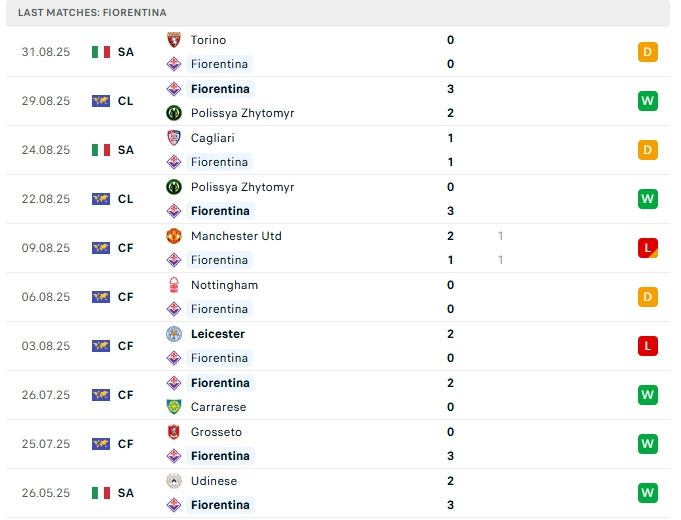Image resolution: width=681 pixels, height=520 pixels.
Task: Click the Leicester club crest icon
Action: 173,334
